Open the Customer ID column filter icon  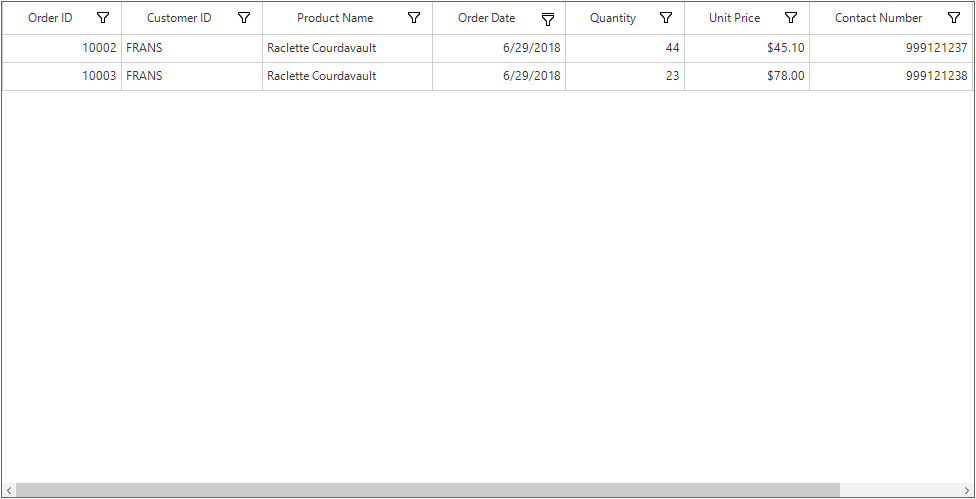(x=244, y=18)
